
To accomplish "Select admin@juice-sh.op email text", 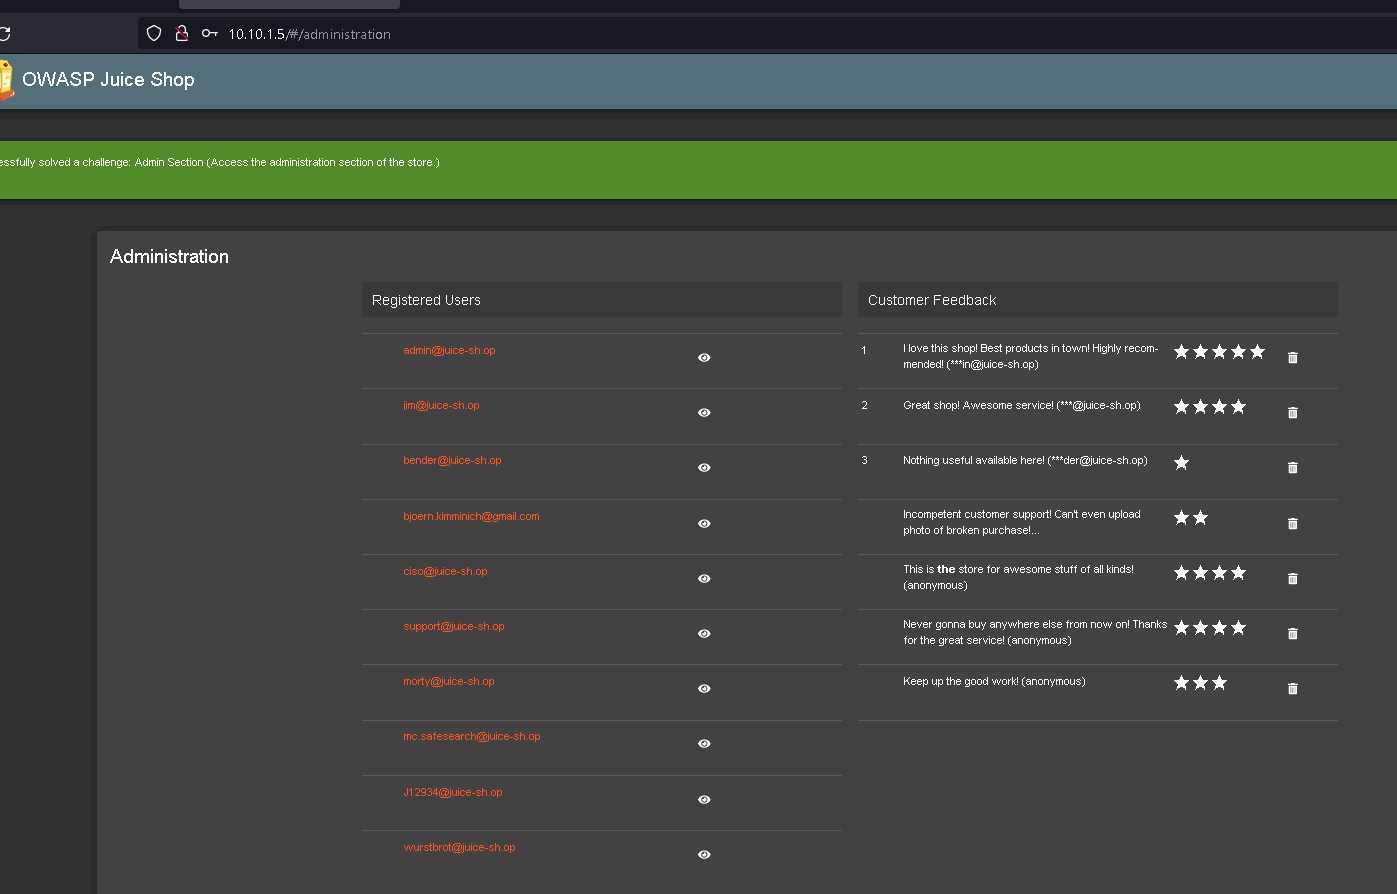I will 449,350.
